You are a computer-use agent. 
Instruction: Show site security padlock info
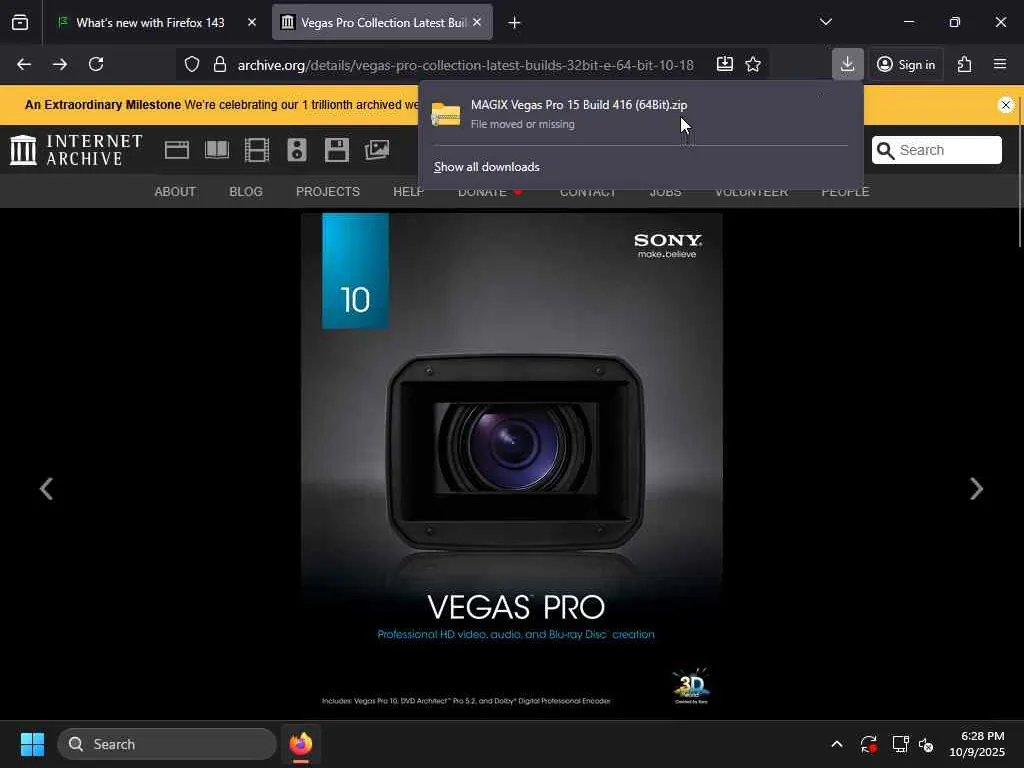click(220, 64)
